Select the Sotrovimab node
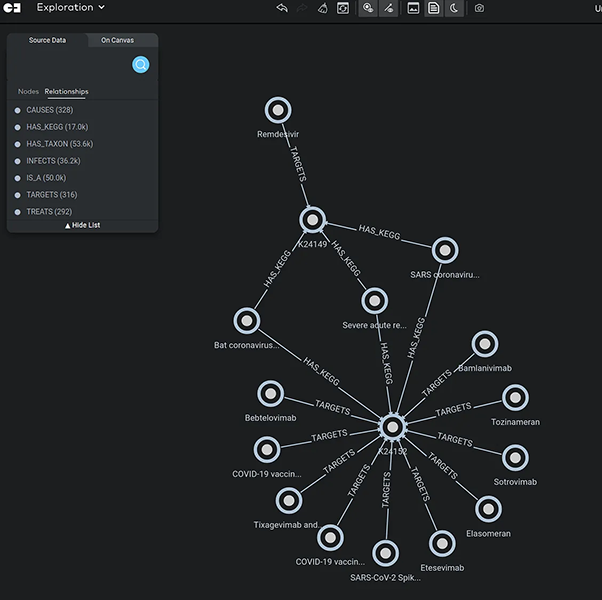Screen dimensions: 602x600 [x=515, y=458]
